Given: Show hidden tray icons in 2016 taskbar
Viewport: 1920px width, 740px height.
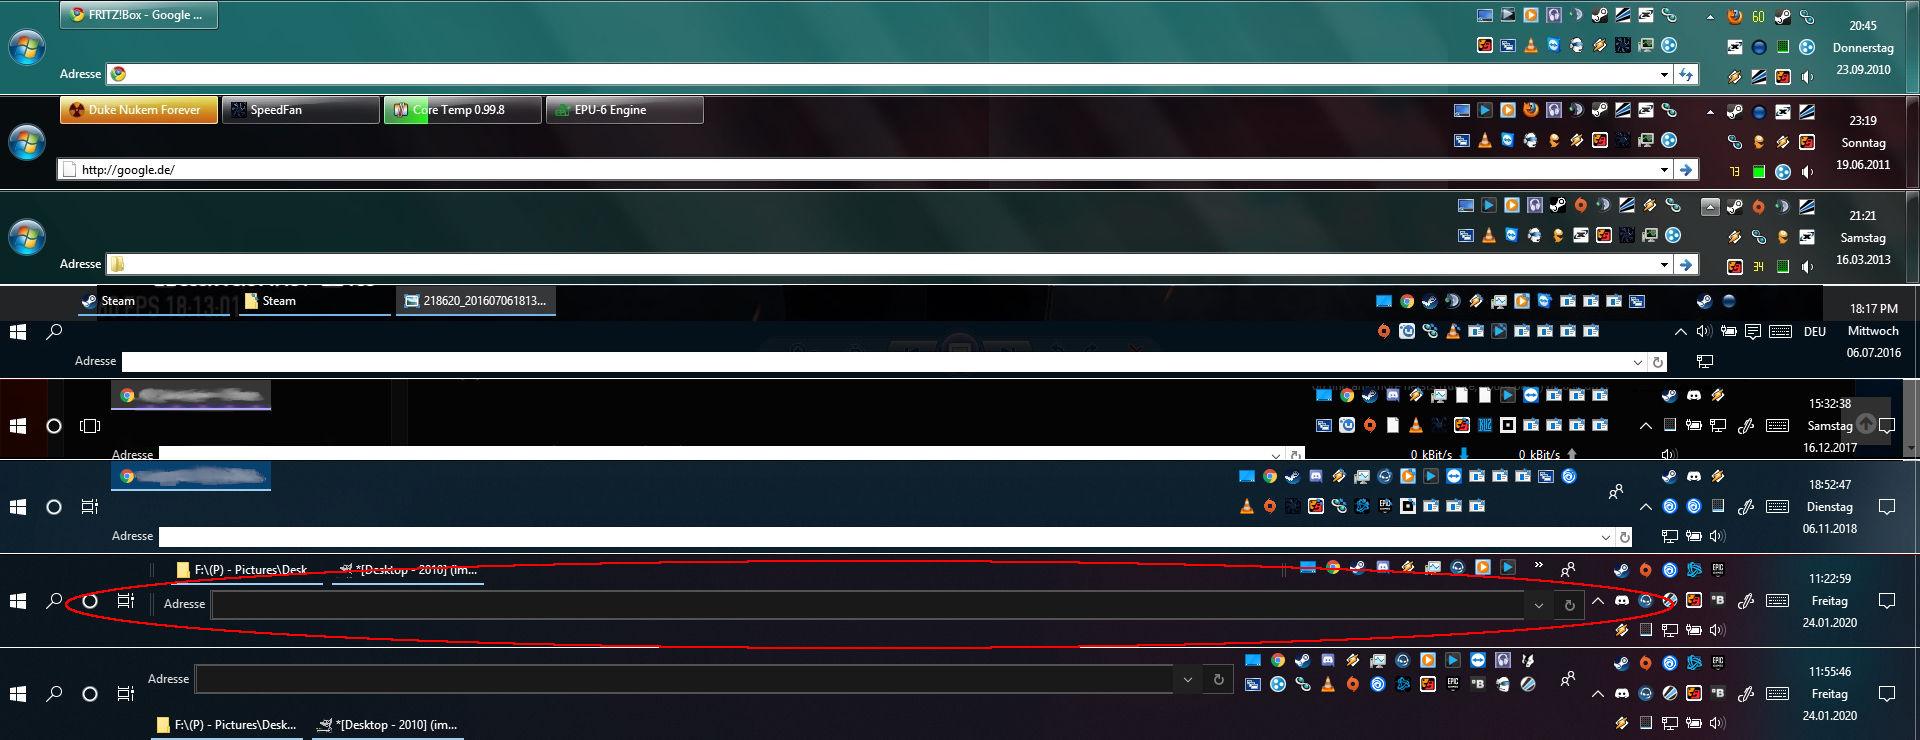Looking at the screenshot, I should tap(1681, 332).
